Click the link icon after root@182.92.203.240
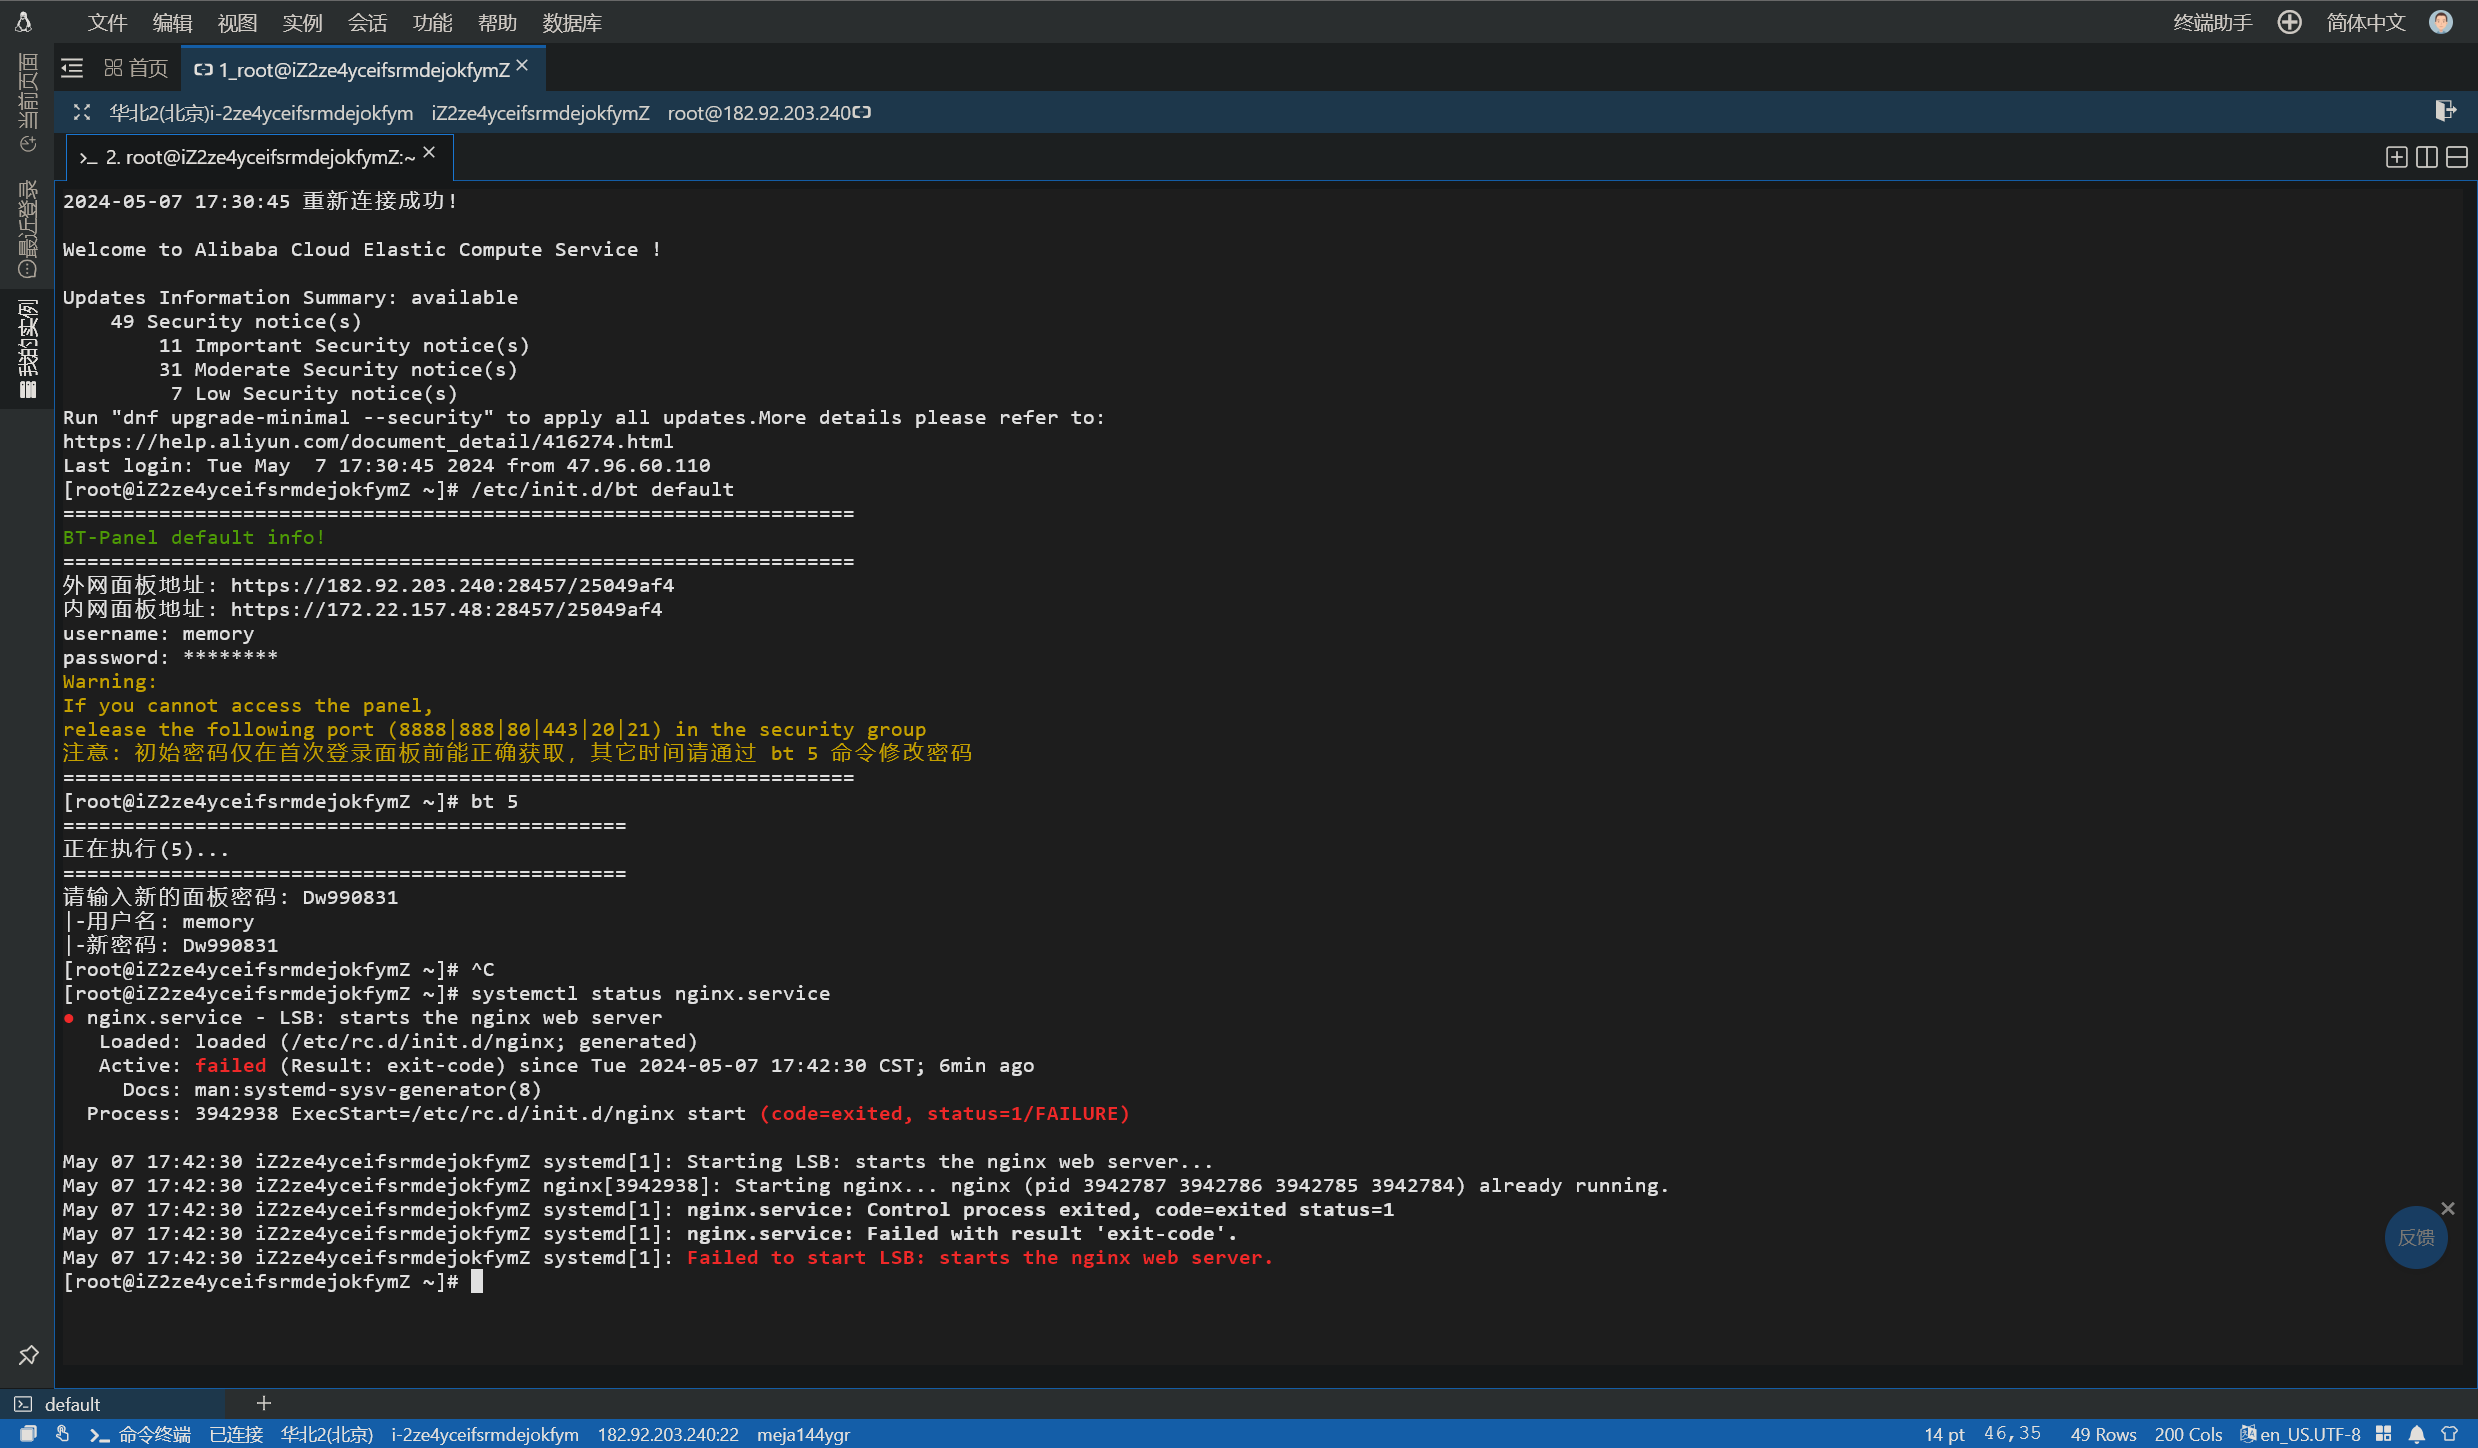This screenshot has width=2478, height=1448. tap(862, 112)
